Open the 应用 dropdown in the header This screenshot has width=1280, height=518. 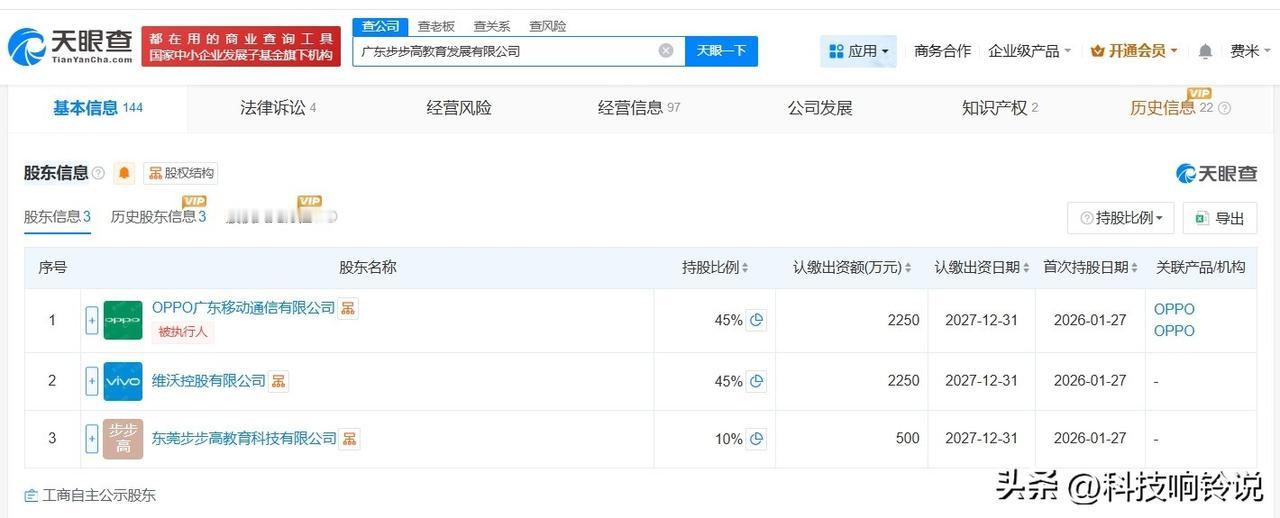[858, 51]
